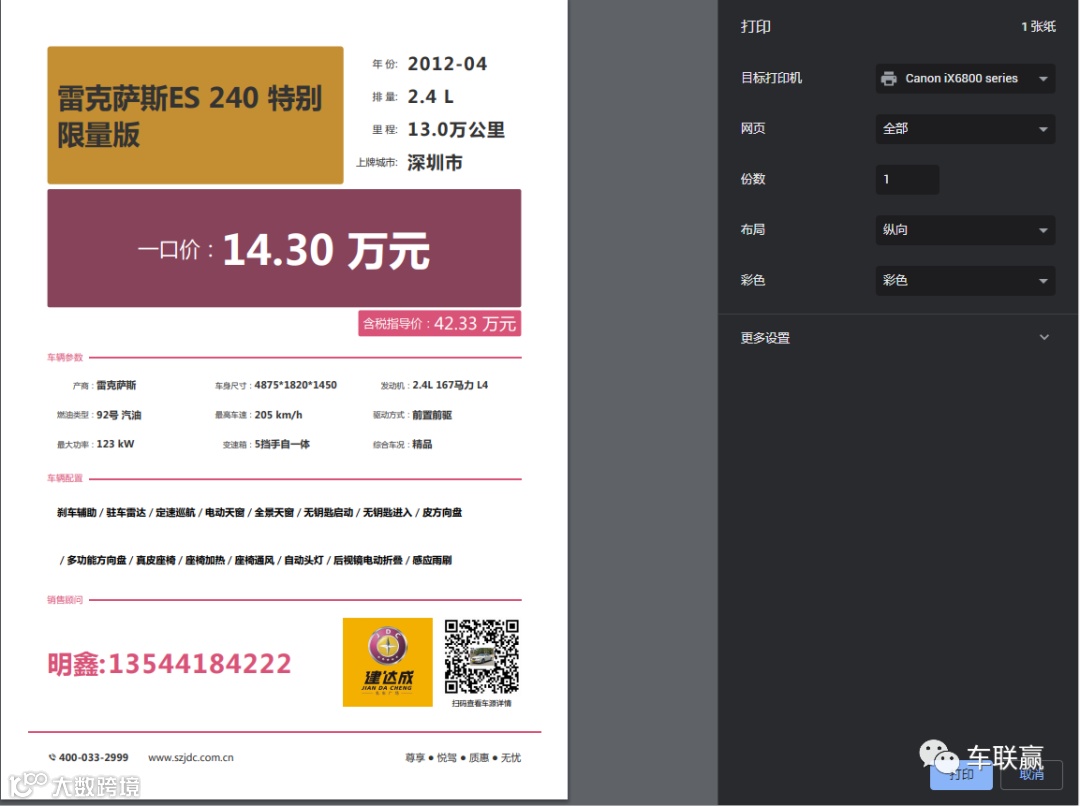The height and width of the screenshot is (806, 1080).
Task: Click the slogan 尊享 悦驾 质惠 无忧
Action: (x=463, y=758)
